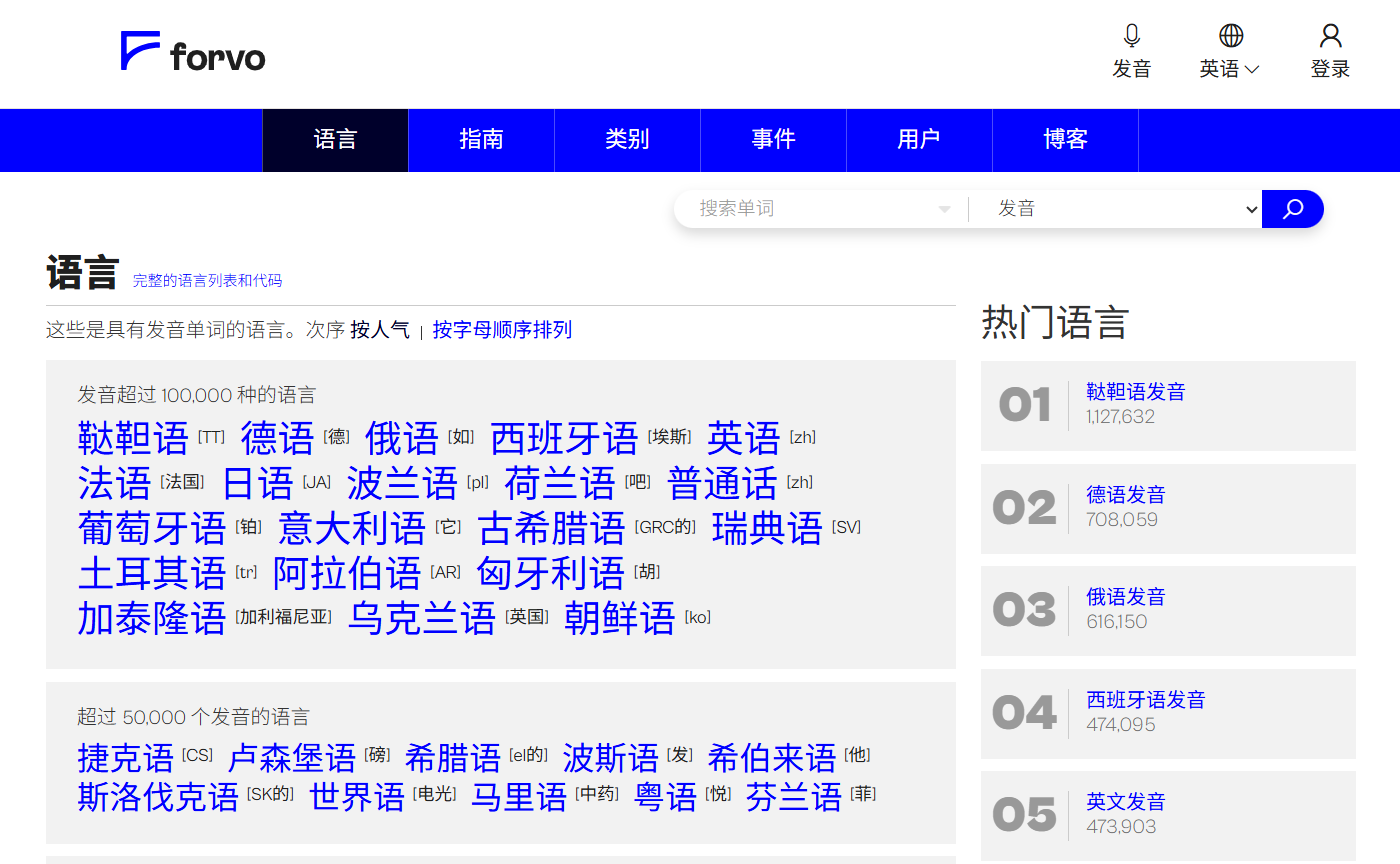Open the 鞑靼语发音 popular language entry
The width and height of the screenshot is (1400, 864).
pos(1135,392)
